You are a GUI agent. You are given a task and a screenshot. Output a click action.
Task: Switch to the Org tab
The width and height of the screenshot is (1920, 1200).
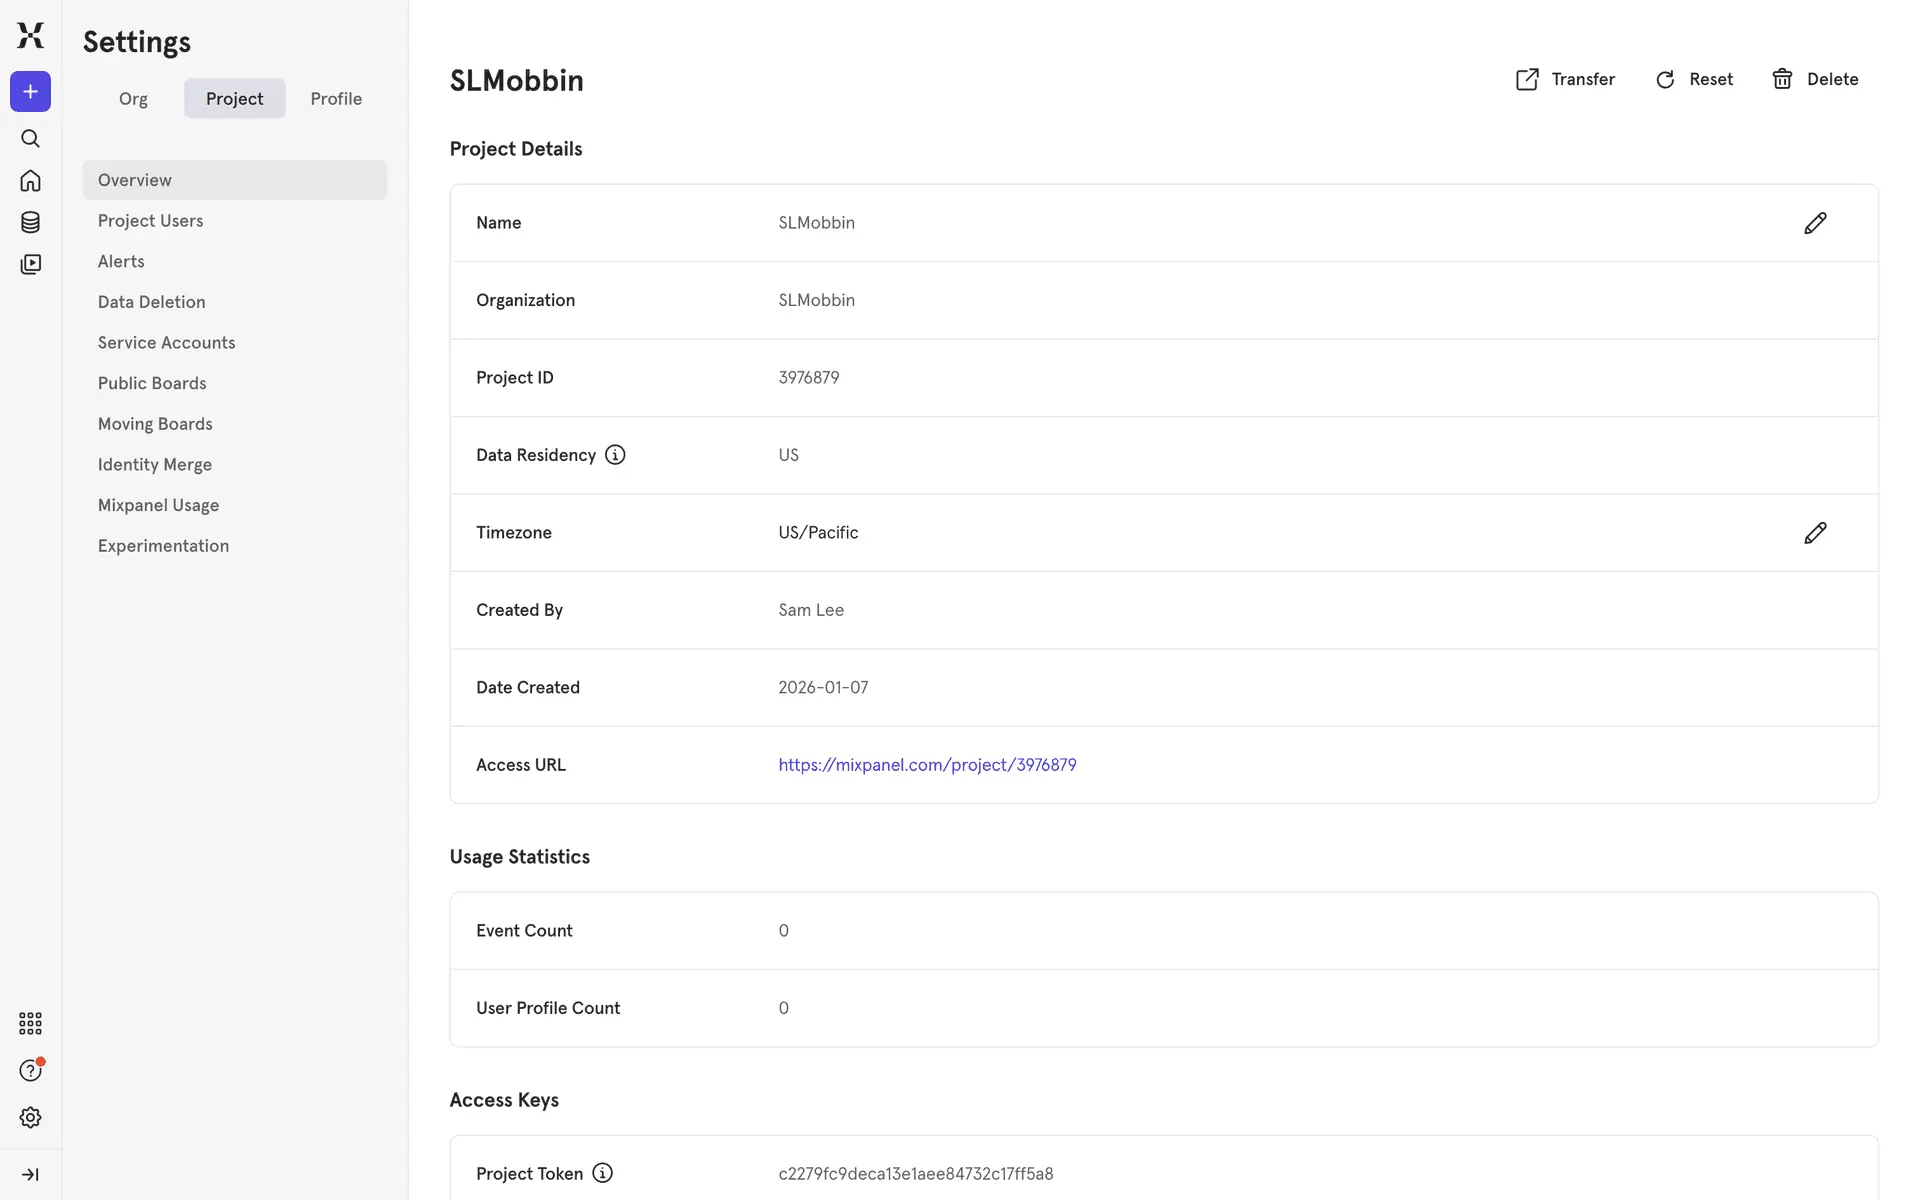tap(133, 99)
